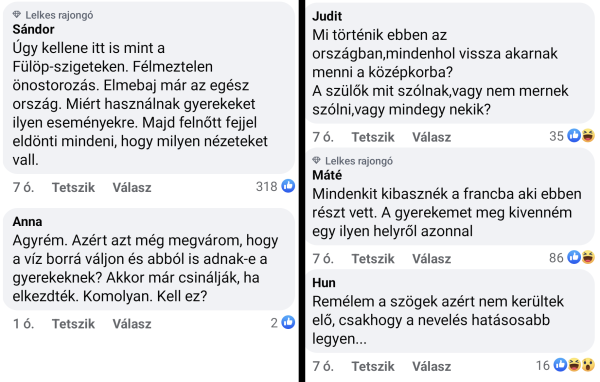The height and width of the screenshot is (382, 600).
Task: Click Válasz under Hun's comment
Action: click(432, 366)
